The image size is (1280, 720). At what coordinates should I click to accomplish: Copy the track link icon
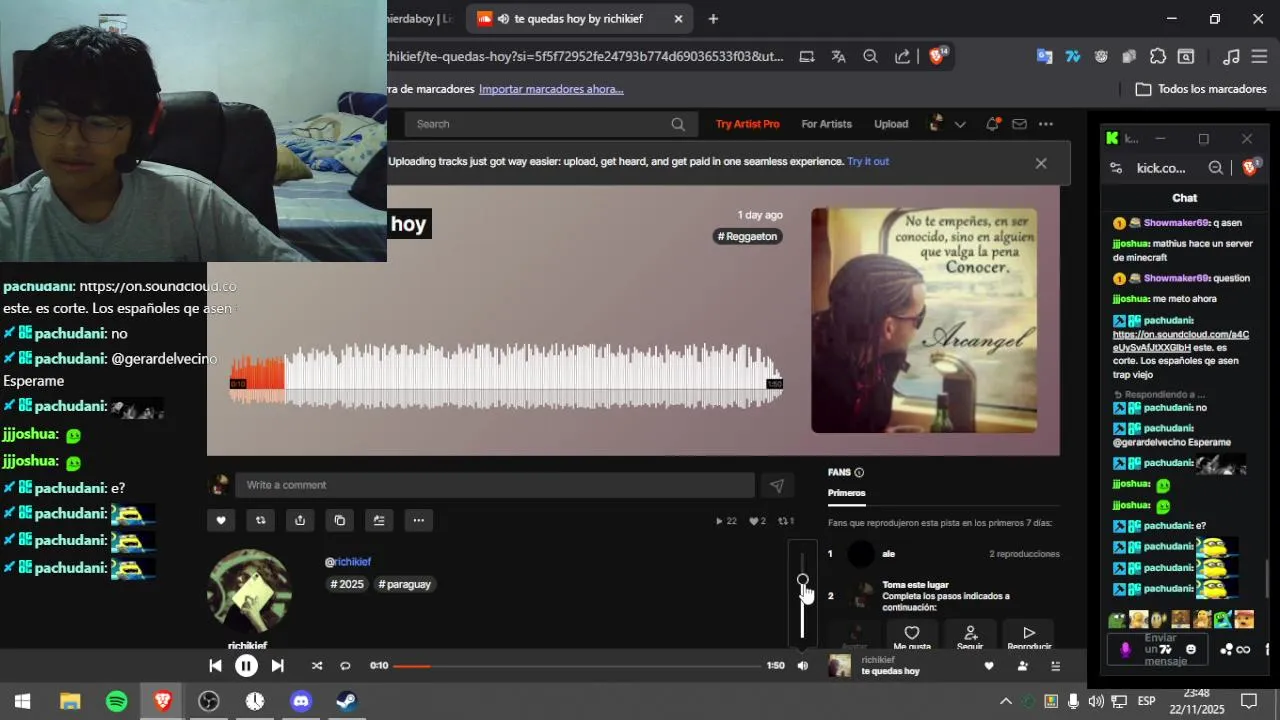(340, 520)
